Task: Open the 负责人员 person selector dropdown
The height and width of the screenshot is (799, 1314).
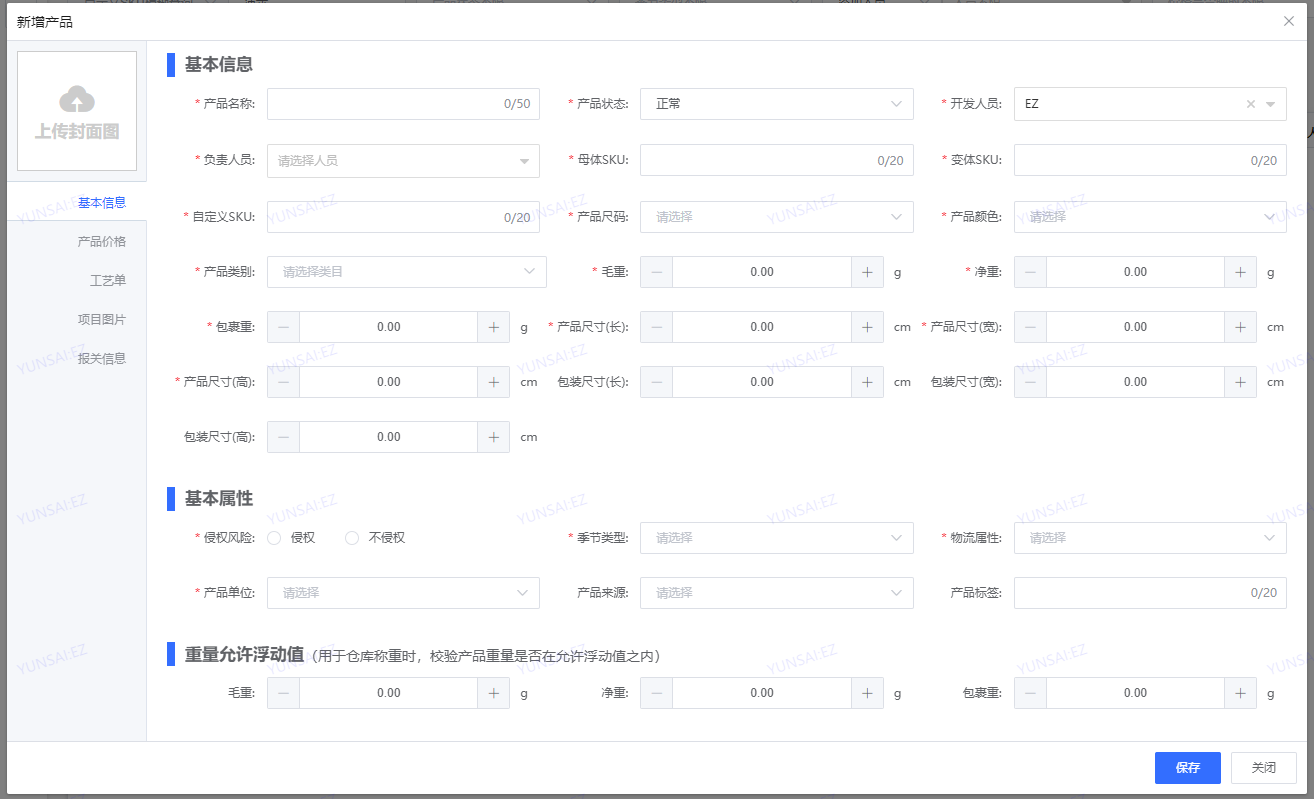Action: click(x=403, y=160)
